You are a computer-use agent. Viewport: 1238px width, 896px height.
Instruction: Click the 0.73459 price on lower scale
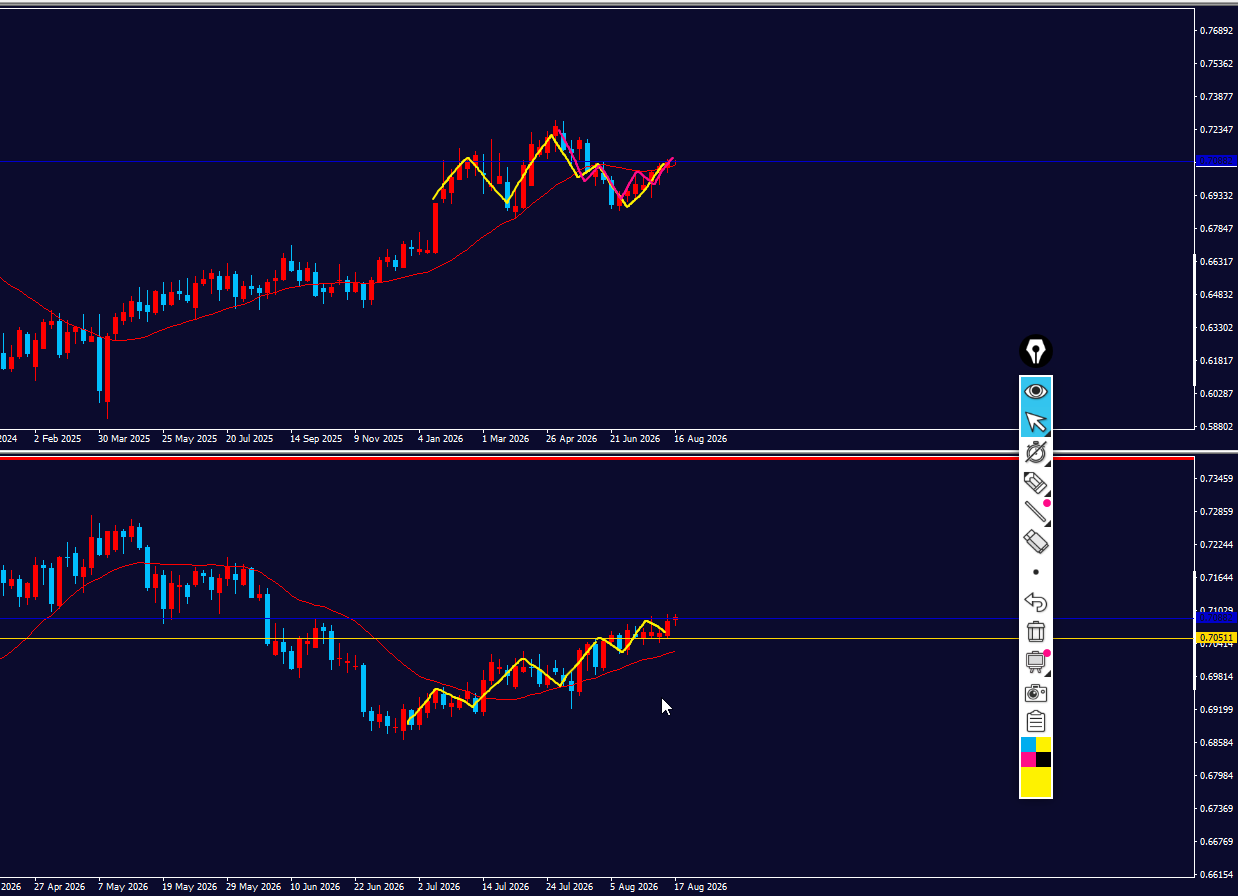point(1216,478)
